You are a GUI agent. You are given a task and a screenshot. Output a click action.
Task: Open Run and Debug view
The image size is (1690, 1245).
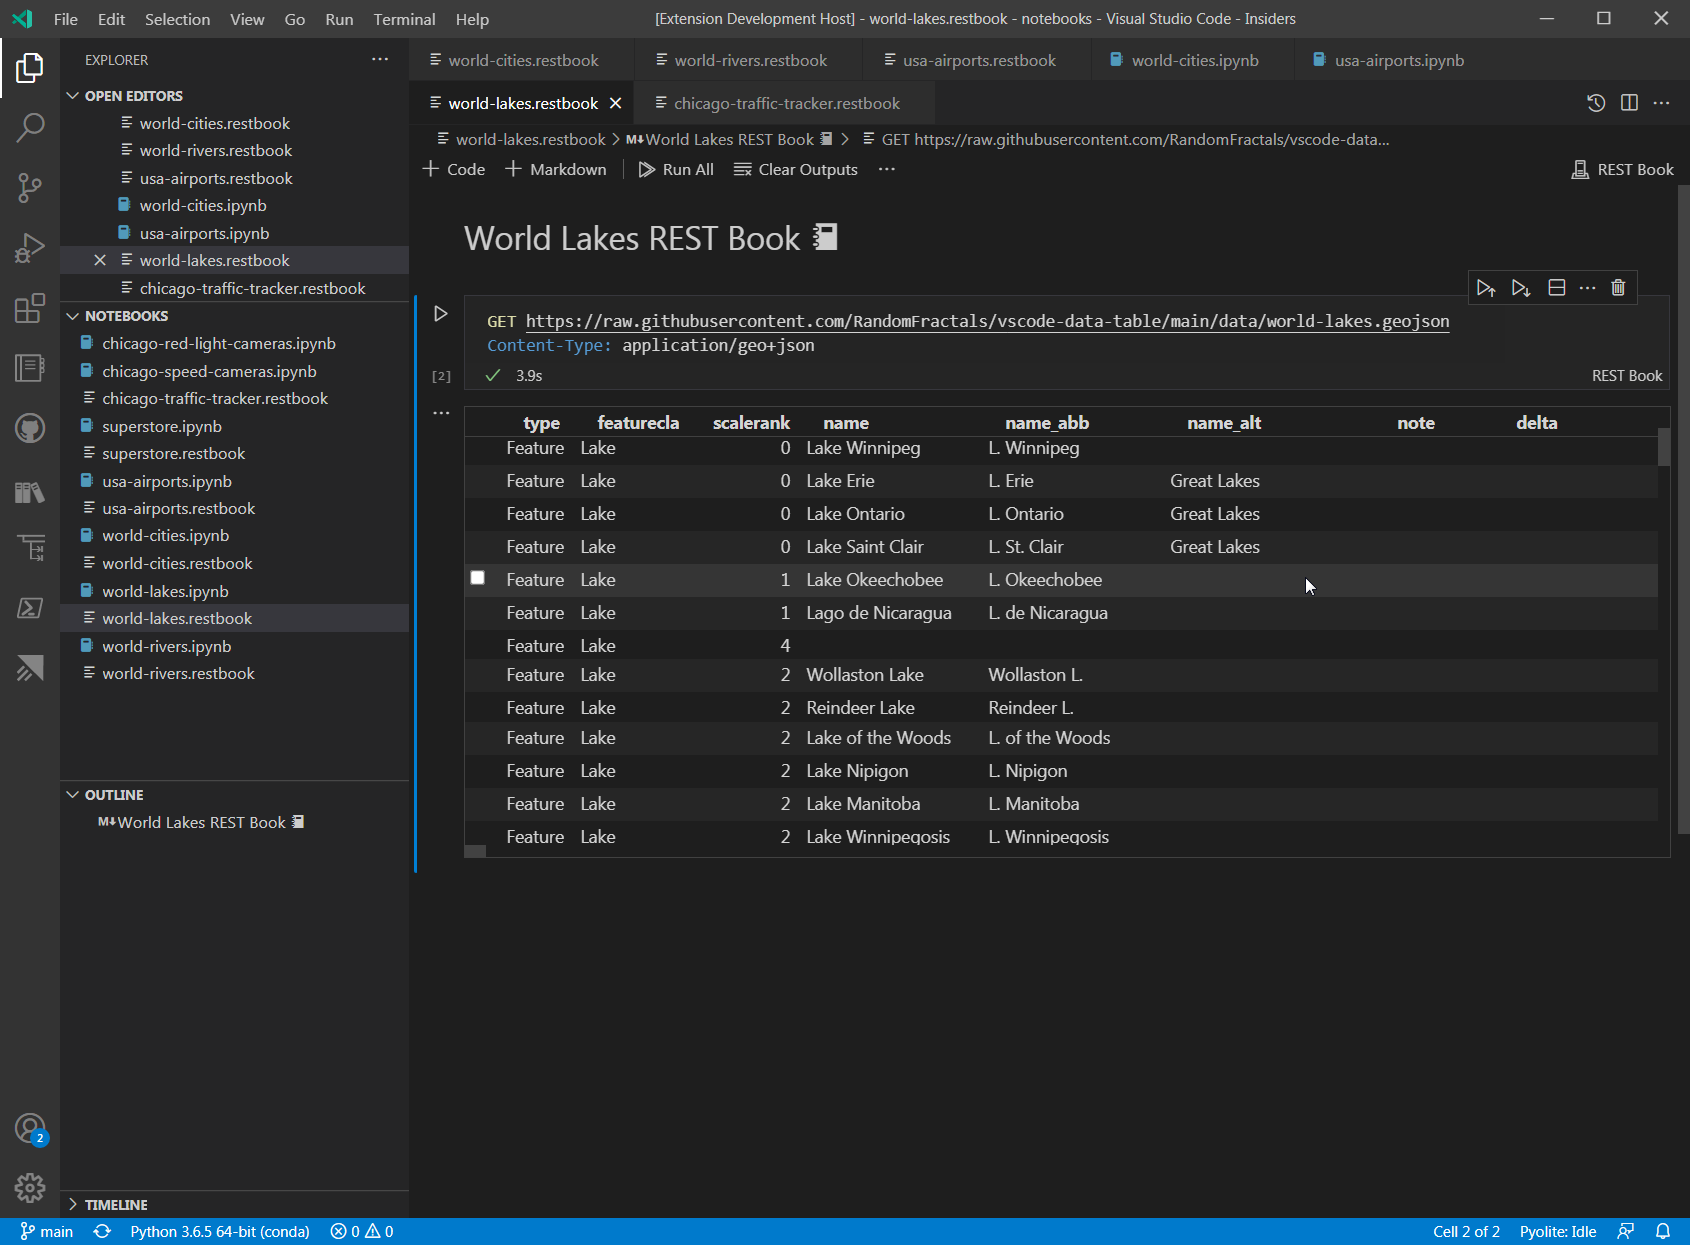pyautogui.click(x=30, y=247)
